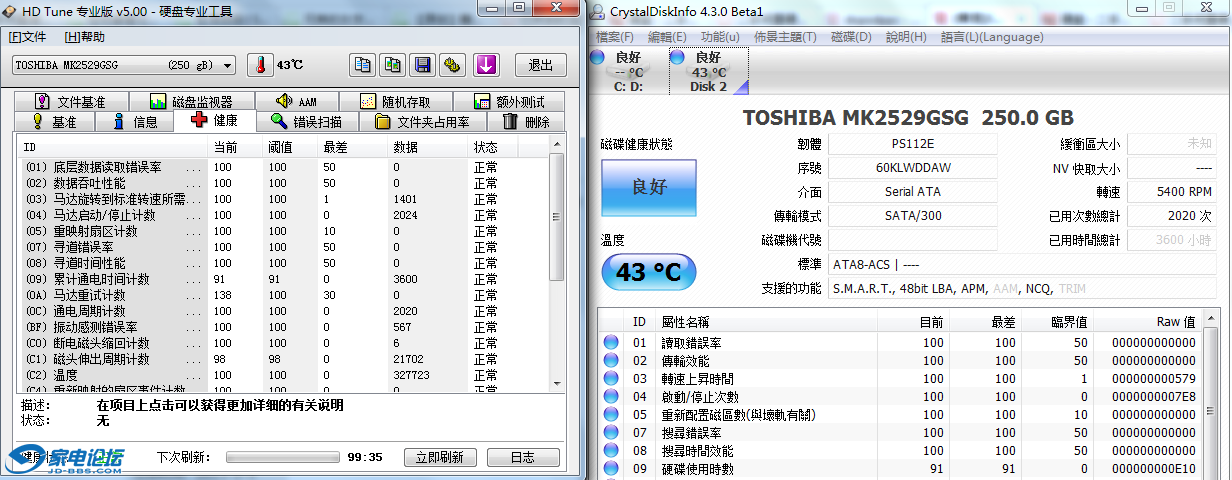Click the HD Tune SMART list vertical scrollbar

(x=556, y=264)
